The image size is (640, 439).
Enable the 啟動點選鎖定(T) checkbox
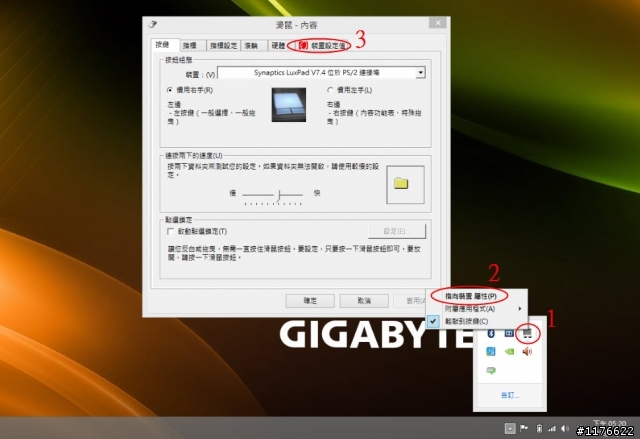click(171, 231)
